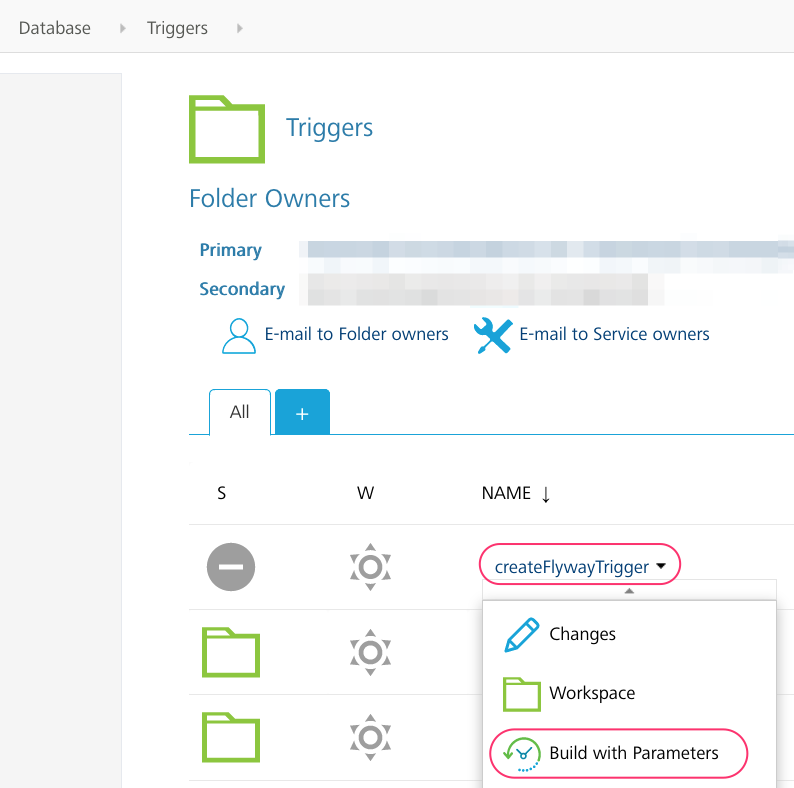Click the wrench tools icon for Service owners
The height and width of the screenshot is (788, 794).
point(493,335)
